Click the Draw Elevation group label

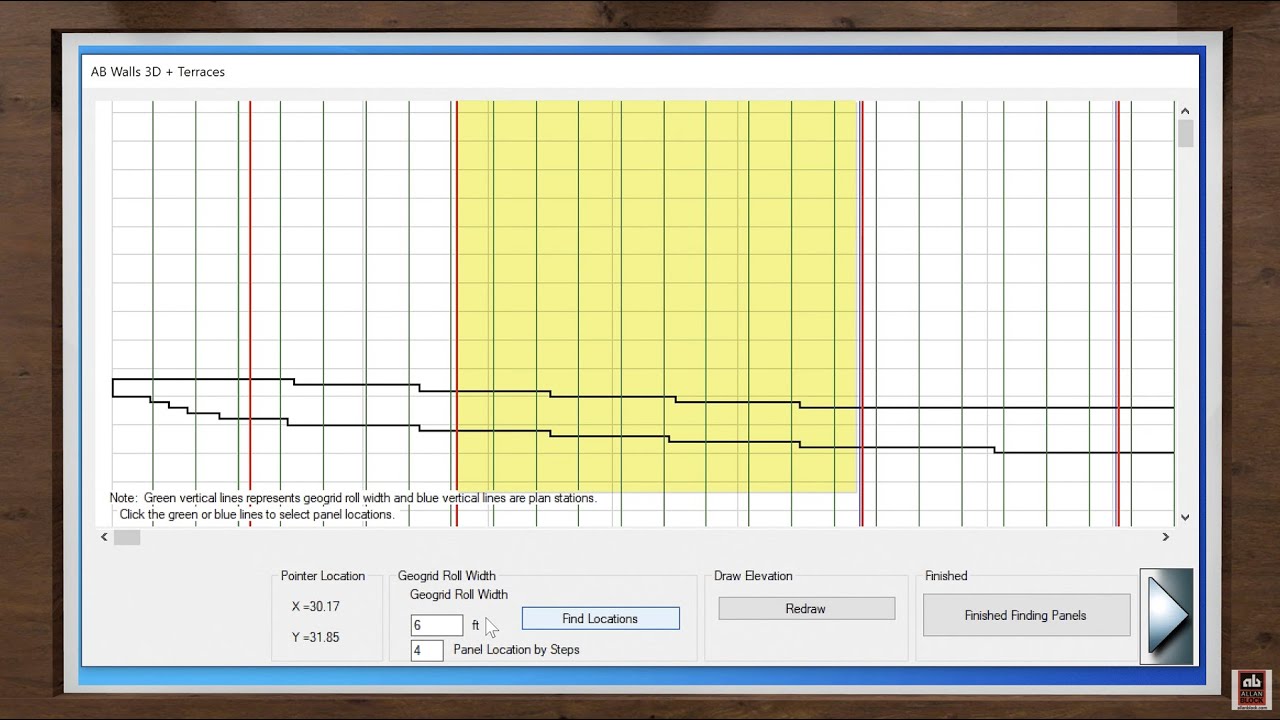coord(753,576)
